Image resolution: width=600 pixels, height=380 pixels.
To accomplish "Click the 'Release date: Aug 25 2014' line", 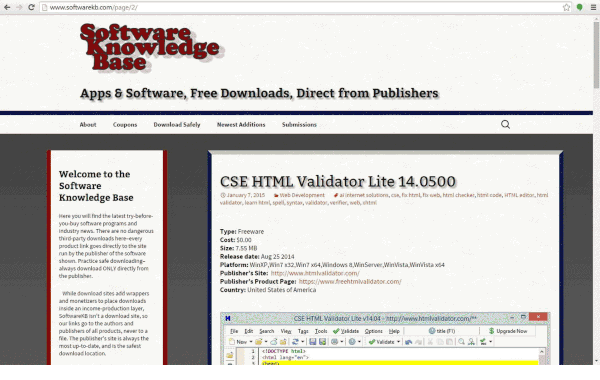I will 257,257.
